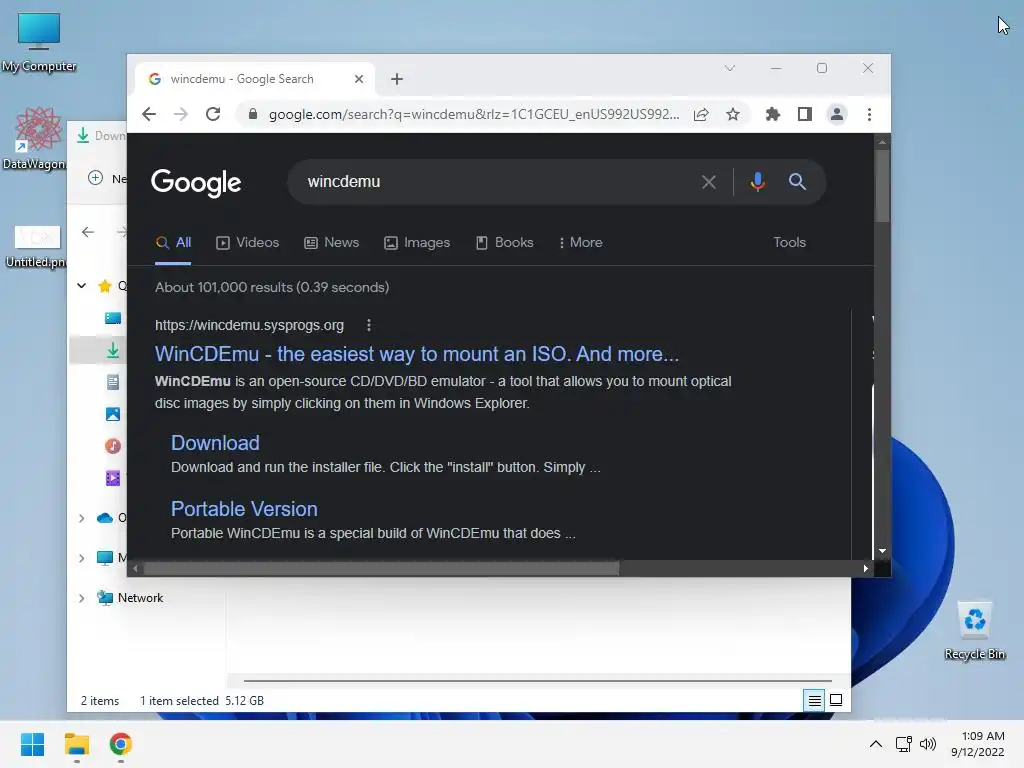Viewport: 1024px width, 768px height.
Task: Open Windows Start menu
Action: point(32,744)
